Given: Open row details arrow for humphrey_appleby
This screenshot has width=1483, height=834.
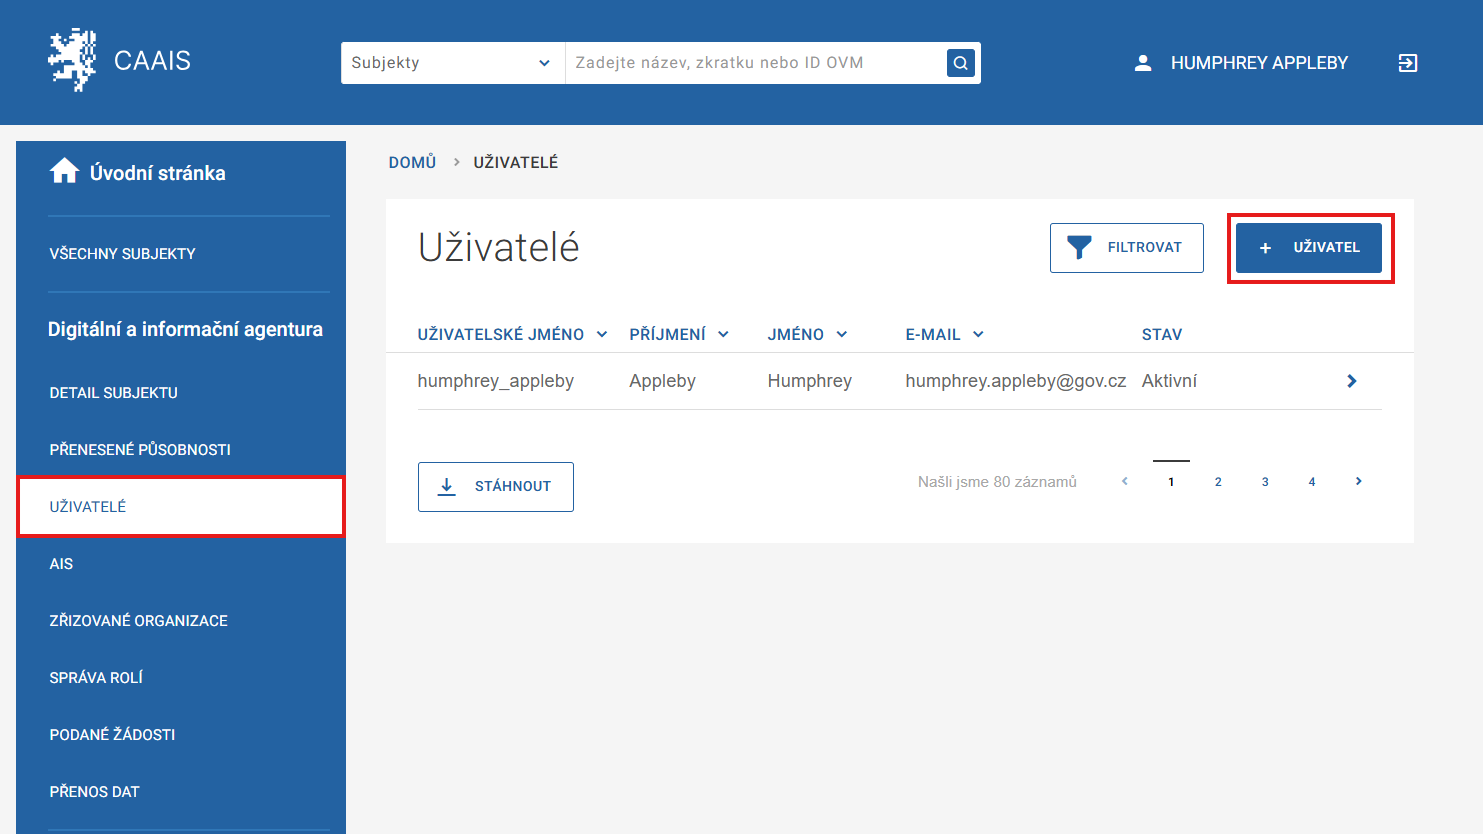Looking at the screenshot, I should pyautogui.click(x=1351, y=381).
